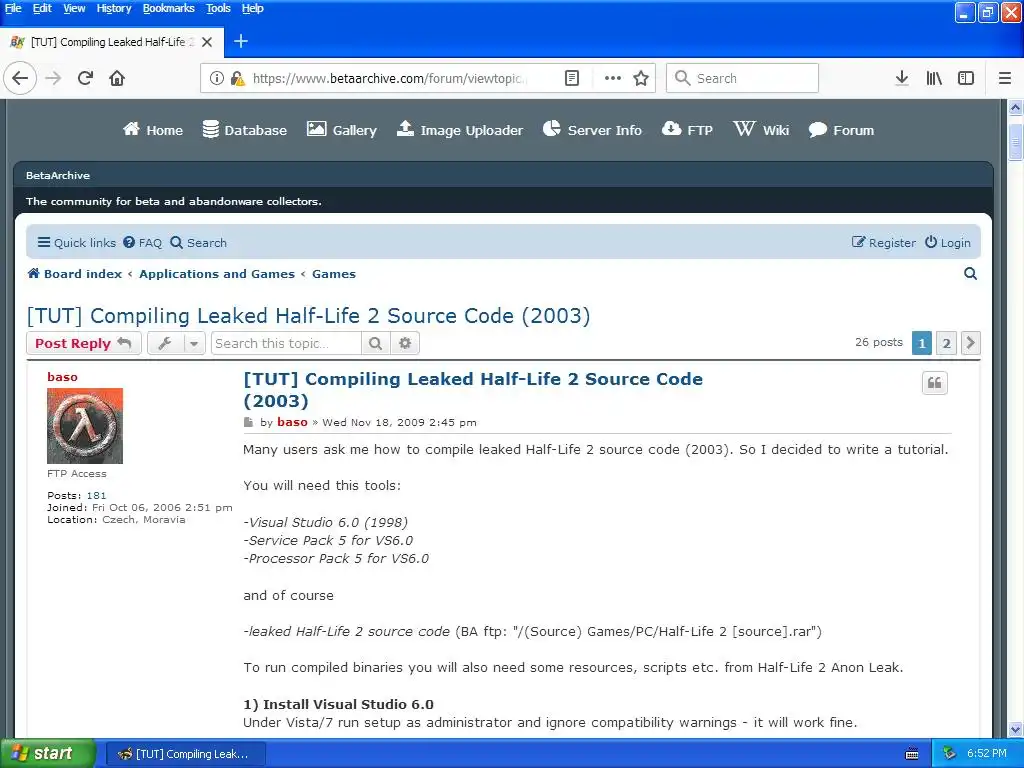Image resolution: width=1024 pixels, height=768 pixels.
Task: Show sidebars icon in toolbar
Action: (x=966, y=78)
